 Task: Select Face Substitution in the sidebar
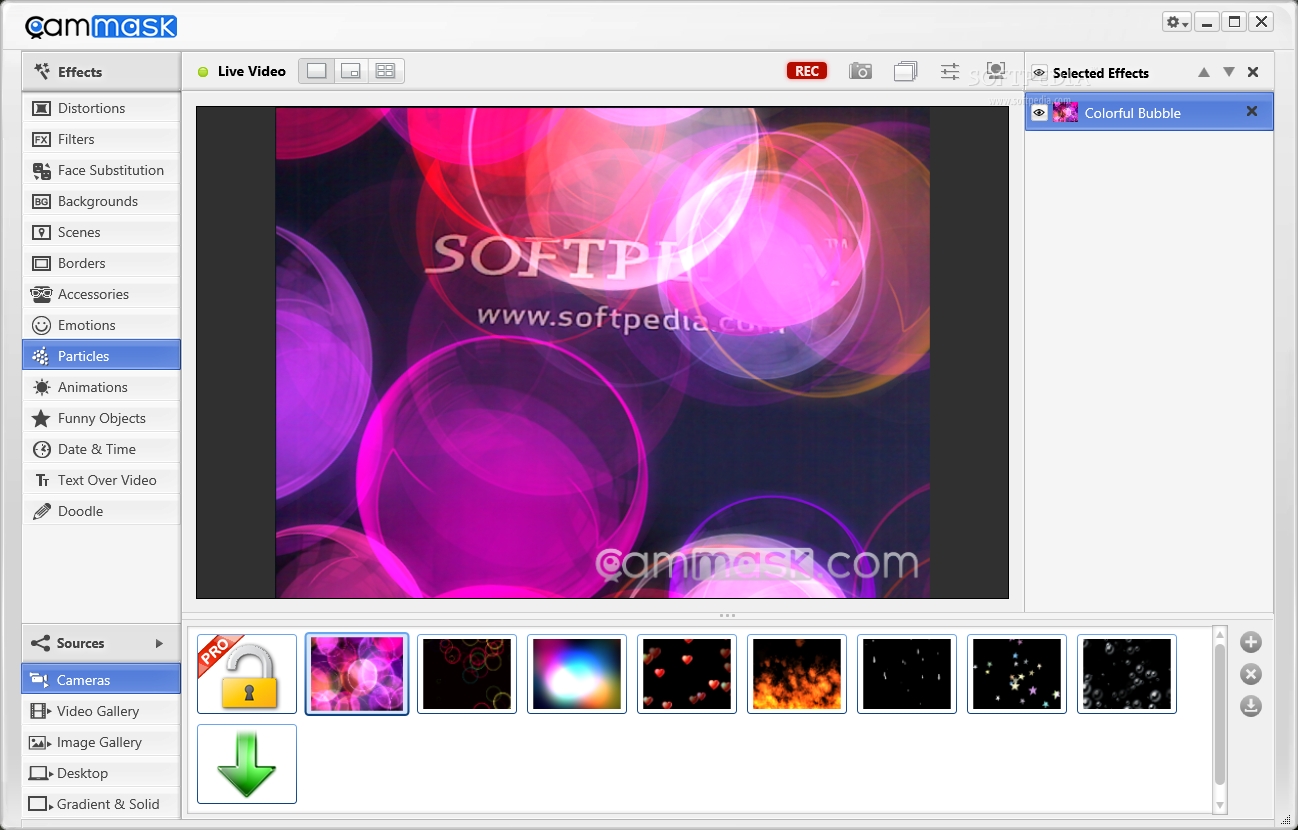(x=101, y=170)
